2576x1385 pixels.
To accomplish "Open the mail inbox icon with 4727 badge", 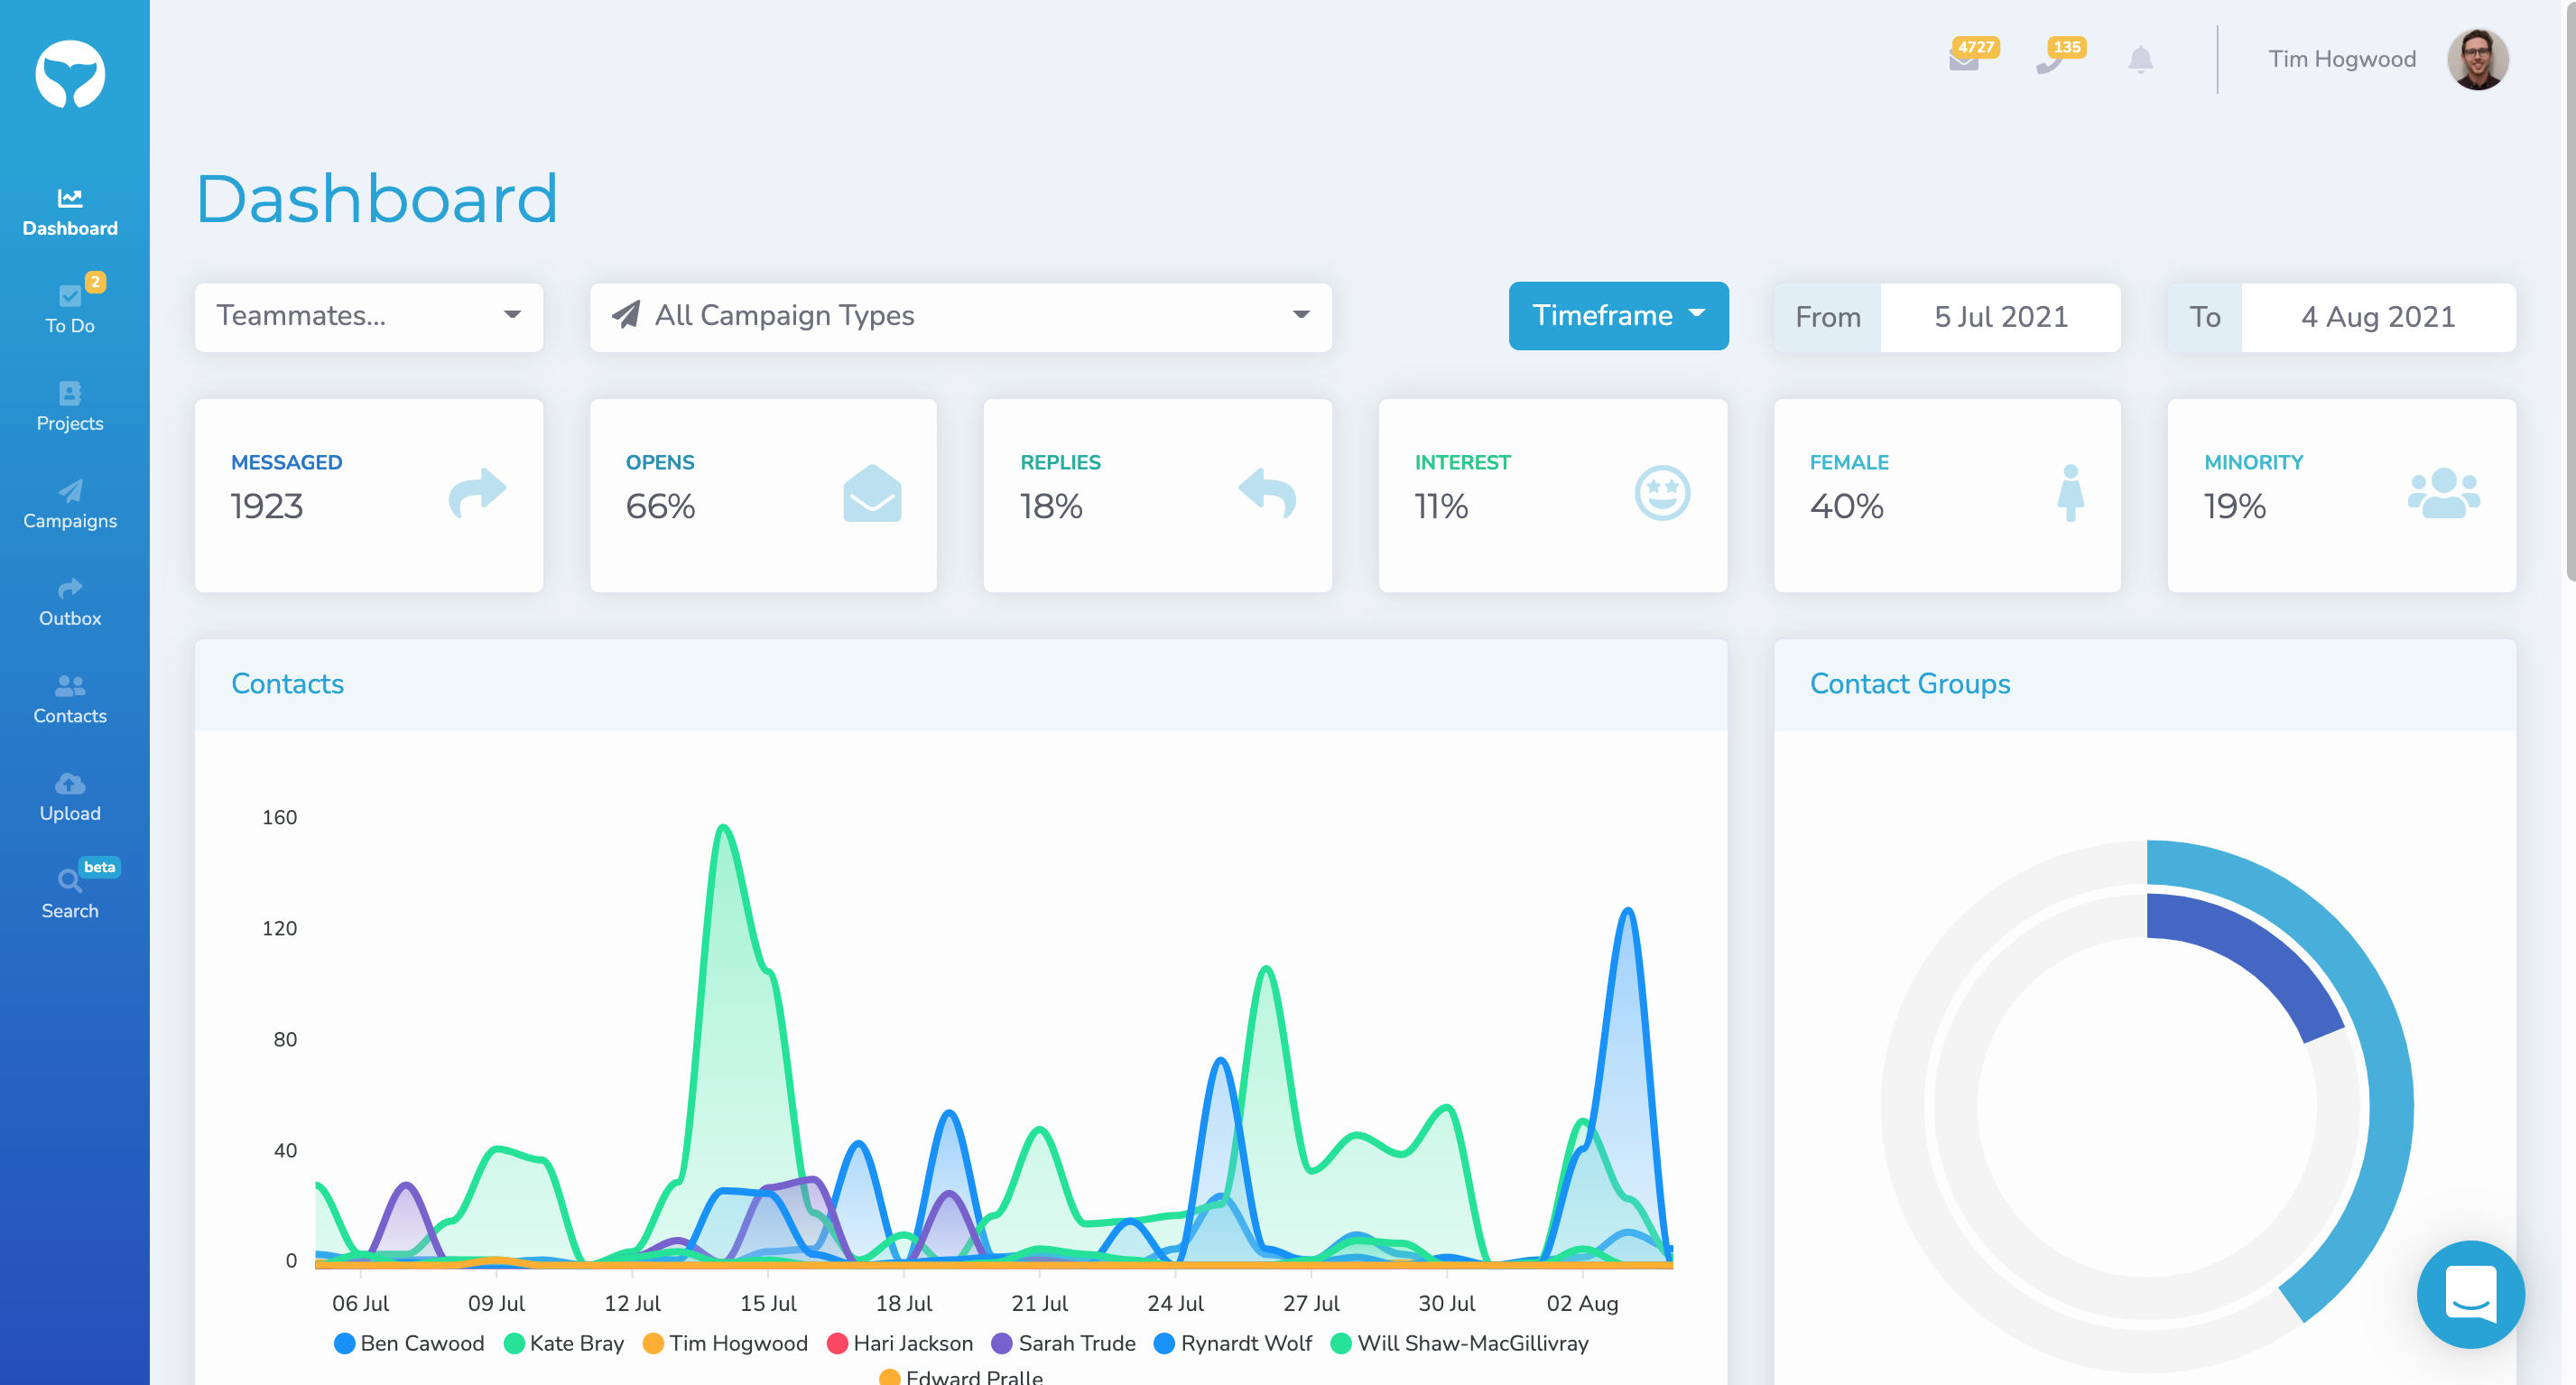I will click(x=1965, y=60).
